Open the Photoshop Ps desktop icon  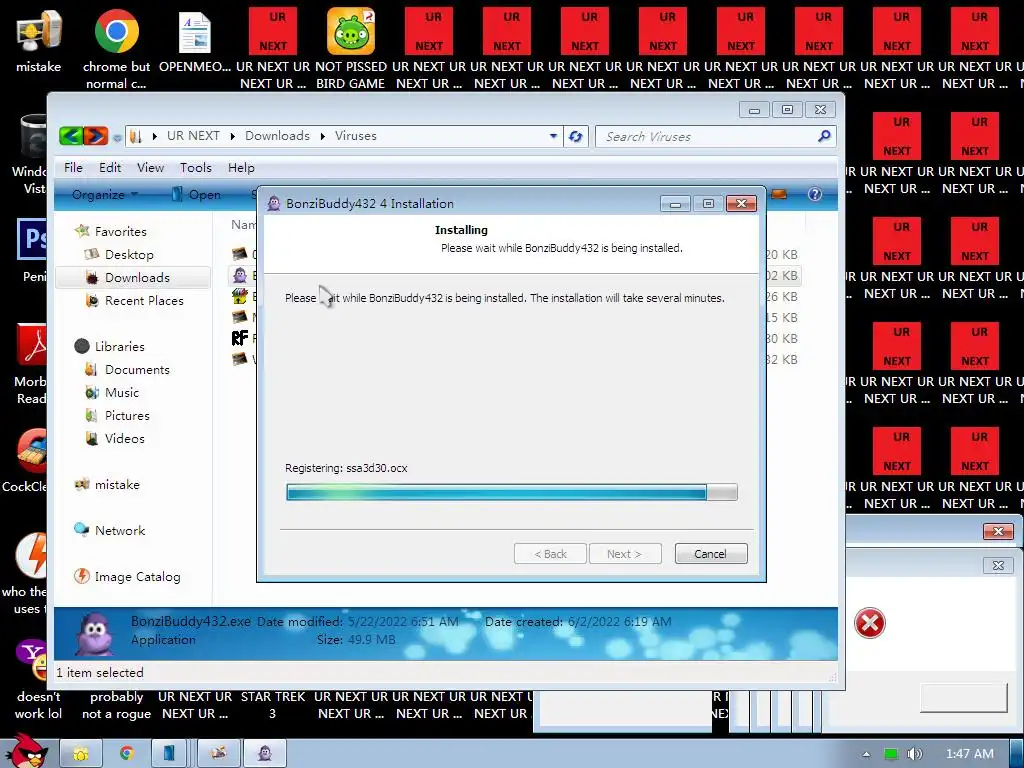(x=31, y=240)
